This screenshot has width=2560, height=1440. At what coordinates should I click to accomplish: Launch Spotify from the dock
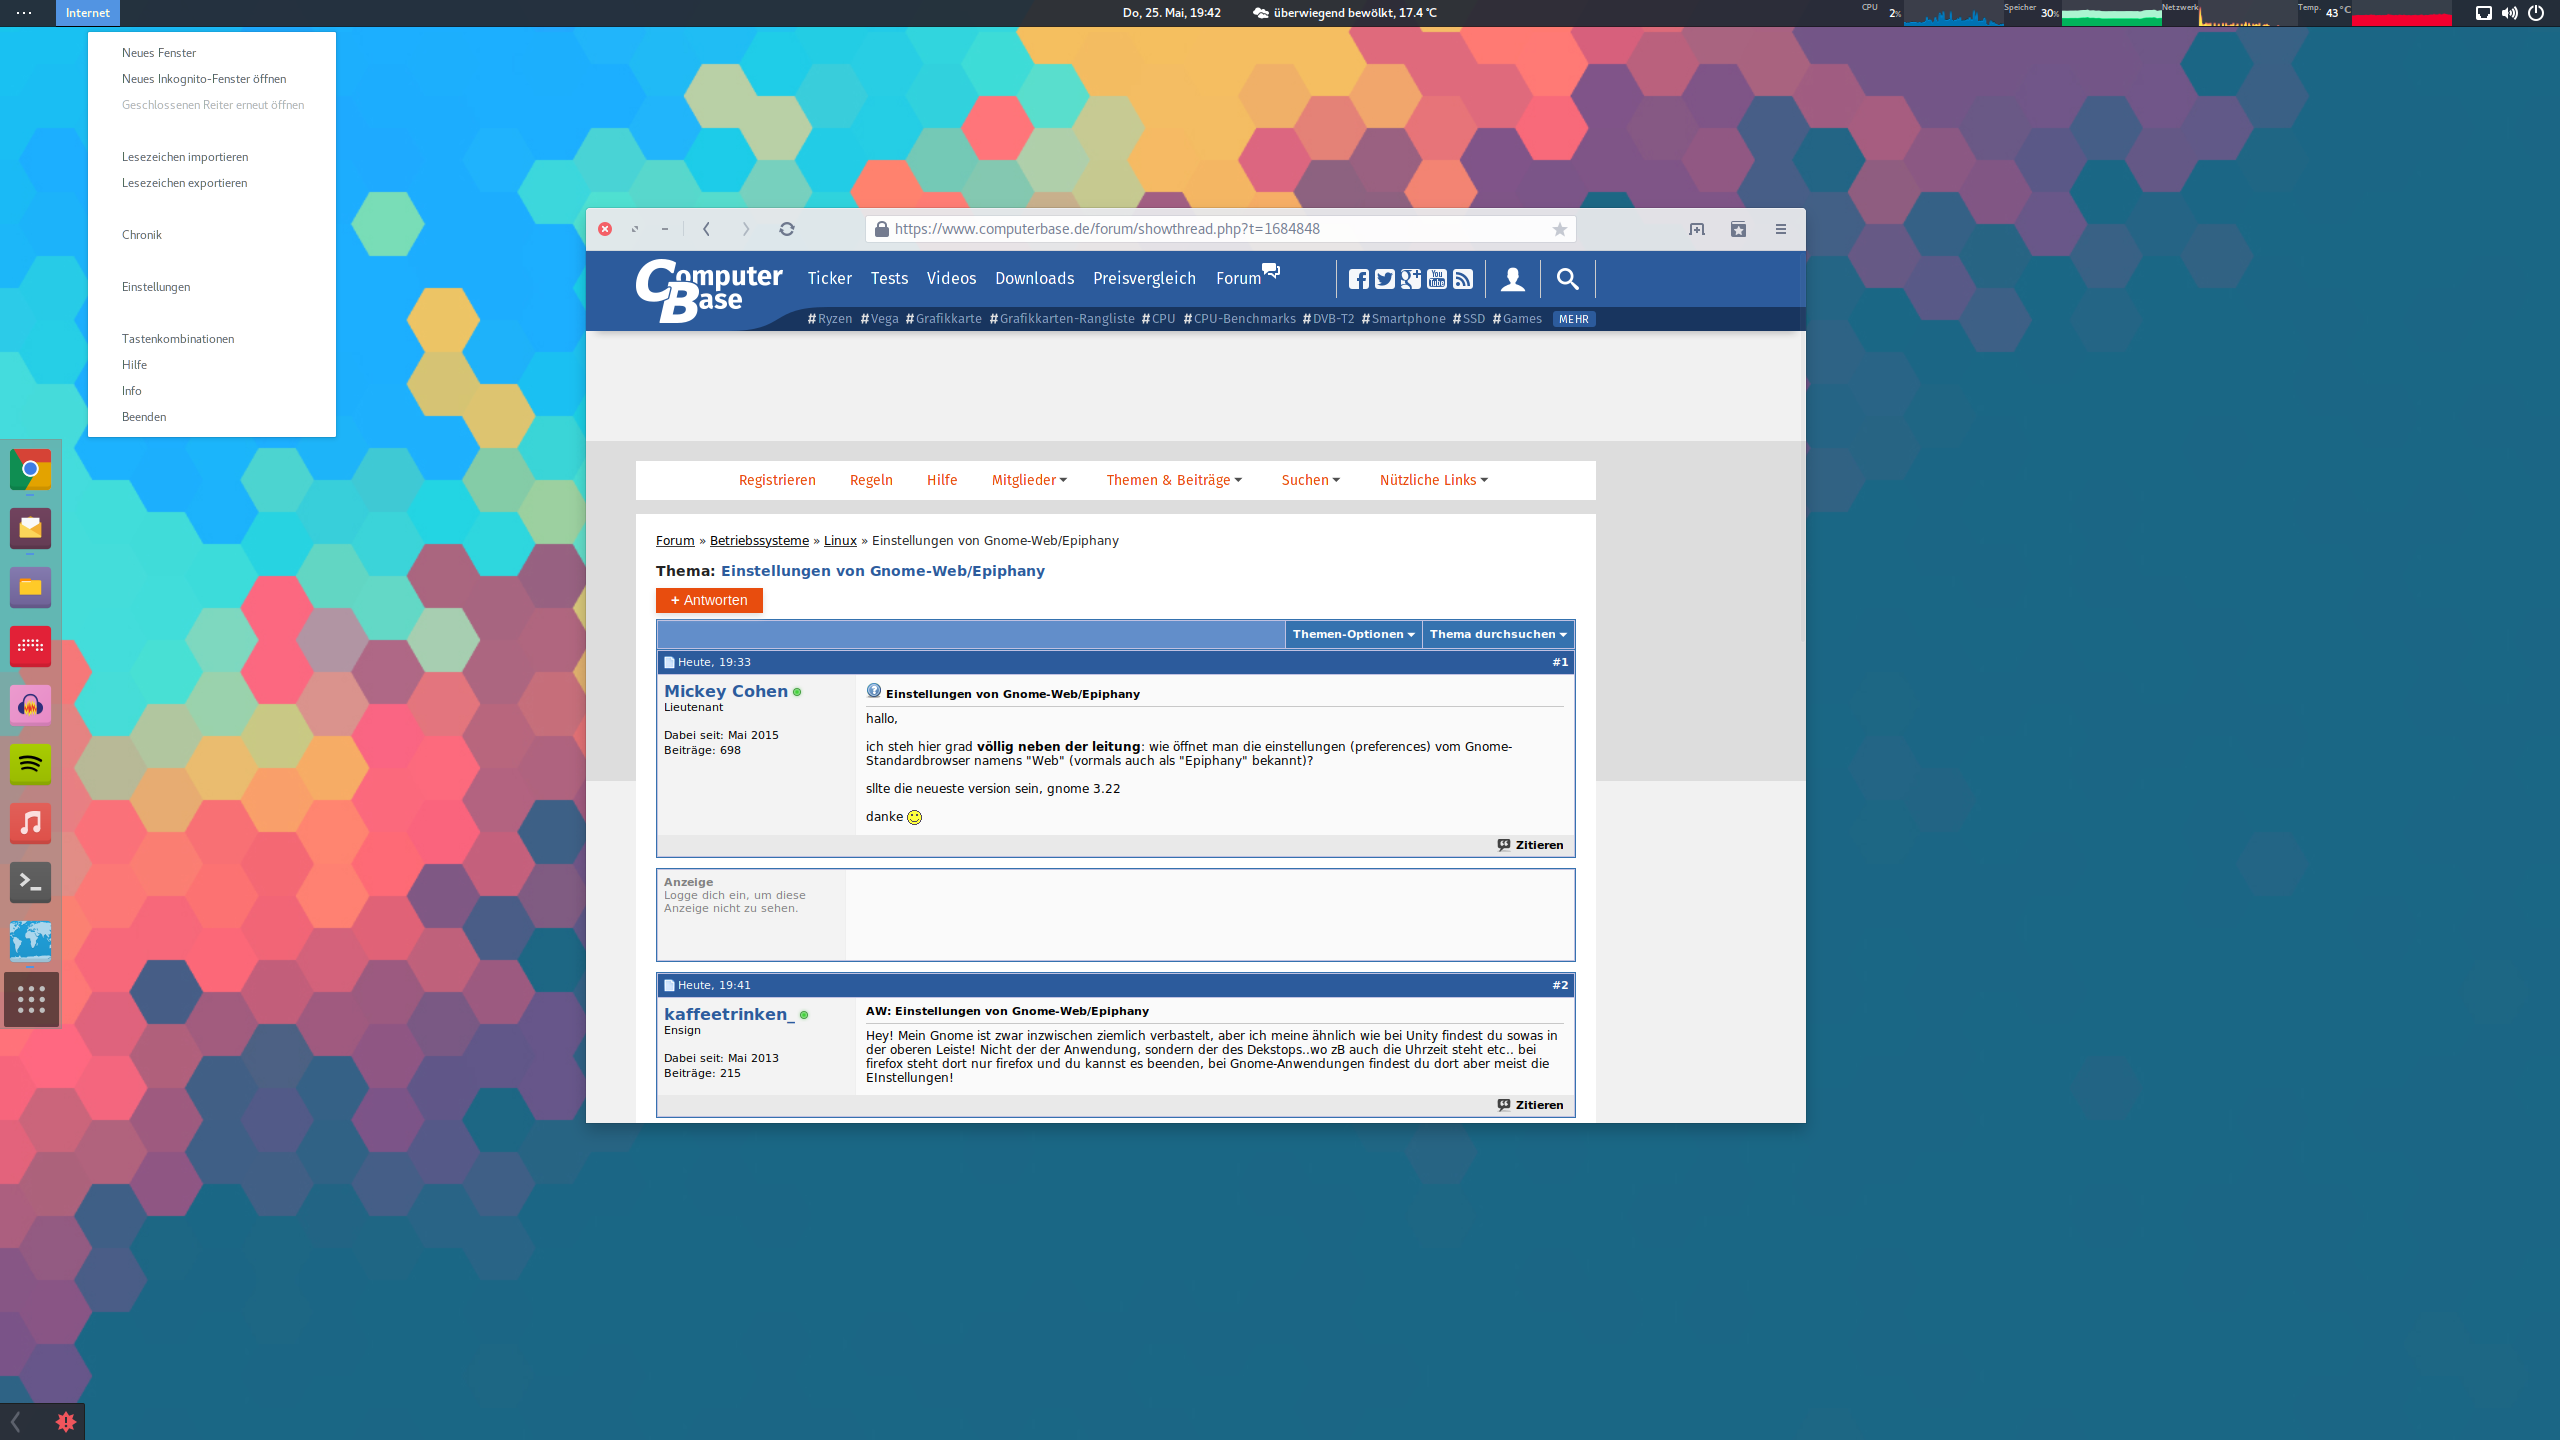(30, 764)
